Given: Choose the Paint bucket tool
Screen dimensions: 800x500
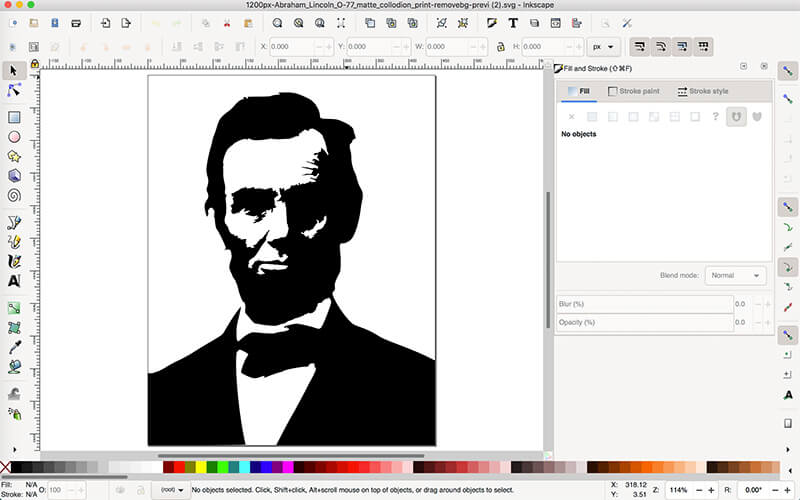Looking at the screenshot, I should click(14, 366).
